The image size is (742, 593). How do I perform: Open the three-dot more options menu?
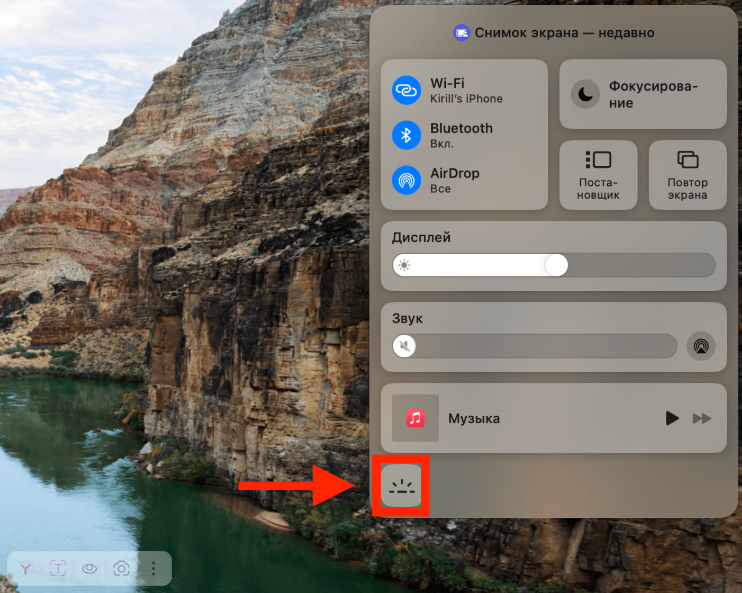coord(153,569)
